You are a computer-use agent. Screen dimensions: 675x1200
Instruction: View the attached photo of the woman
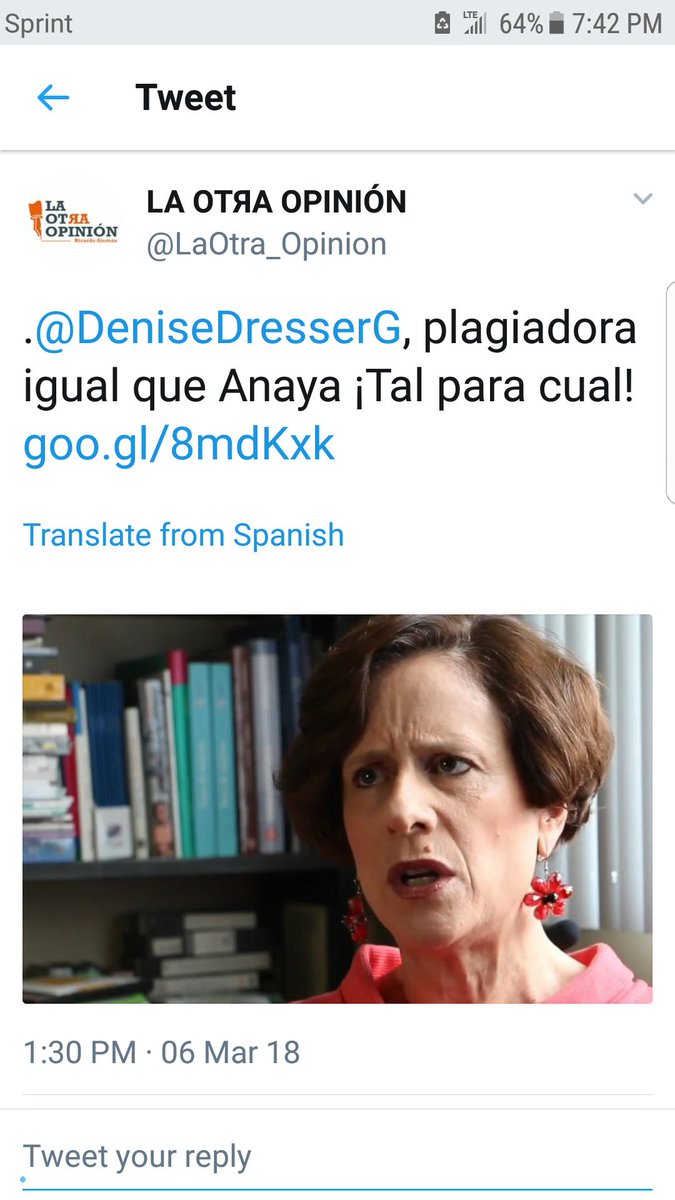coord(337,808)
